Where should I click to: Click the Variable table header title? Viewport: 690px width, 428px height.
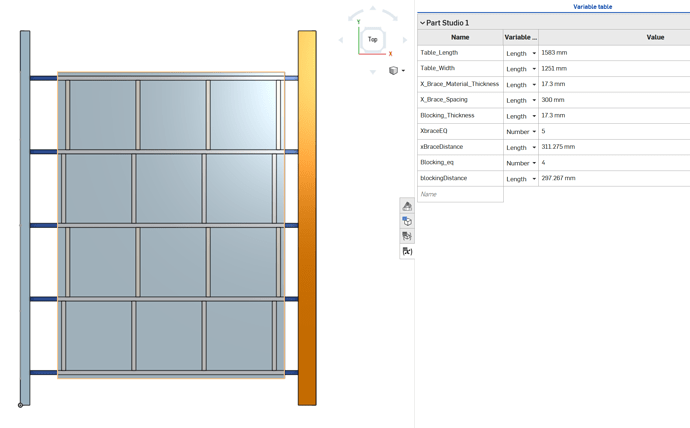click(x=592, y=7)
